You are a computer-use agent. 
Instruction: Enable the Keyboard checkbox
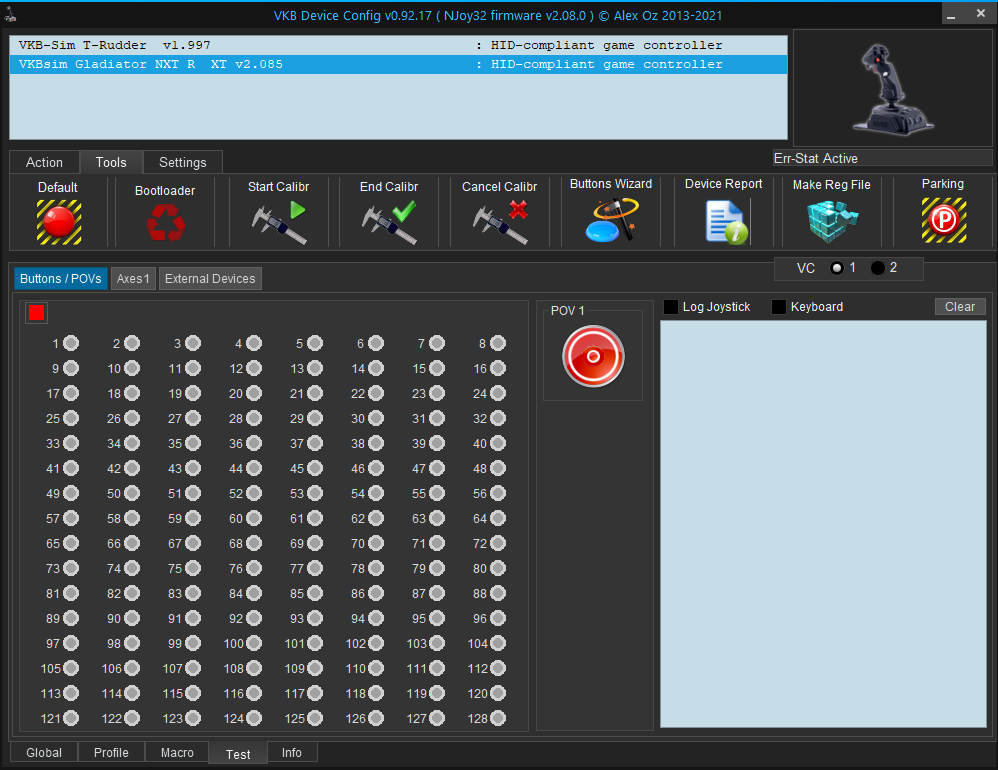click(778, 307)
